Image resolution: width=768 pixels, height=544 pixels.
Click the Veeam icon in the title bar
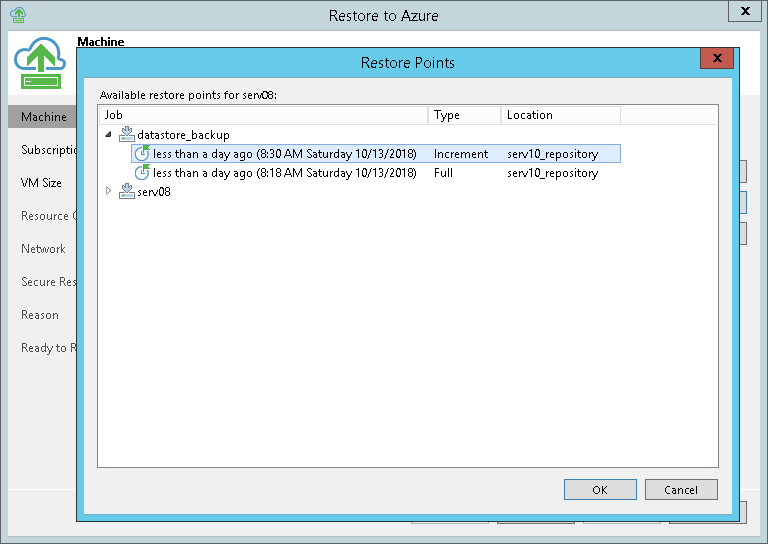pyautogui.click(x=19, y=15)
